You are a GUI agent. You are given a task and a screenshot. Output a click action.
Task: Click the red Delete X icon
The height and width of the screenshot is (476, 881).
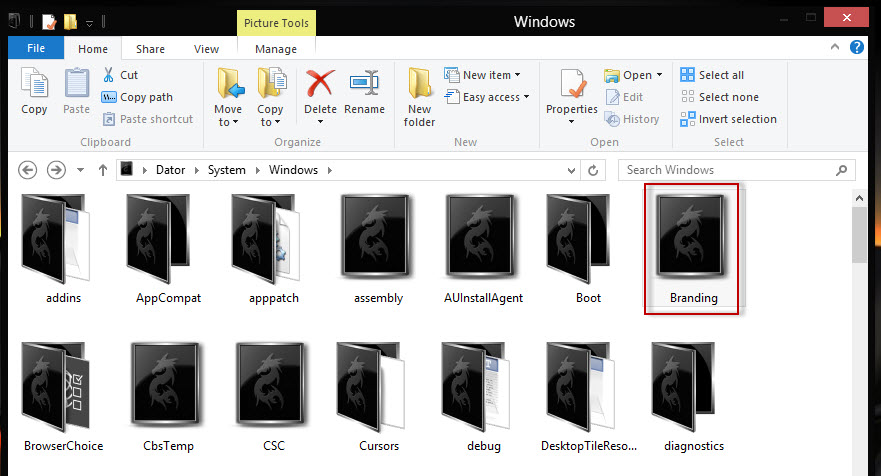coord(320,83)
